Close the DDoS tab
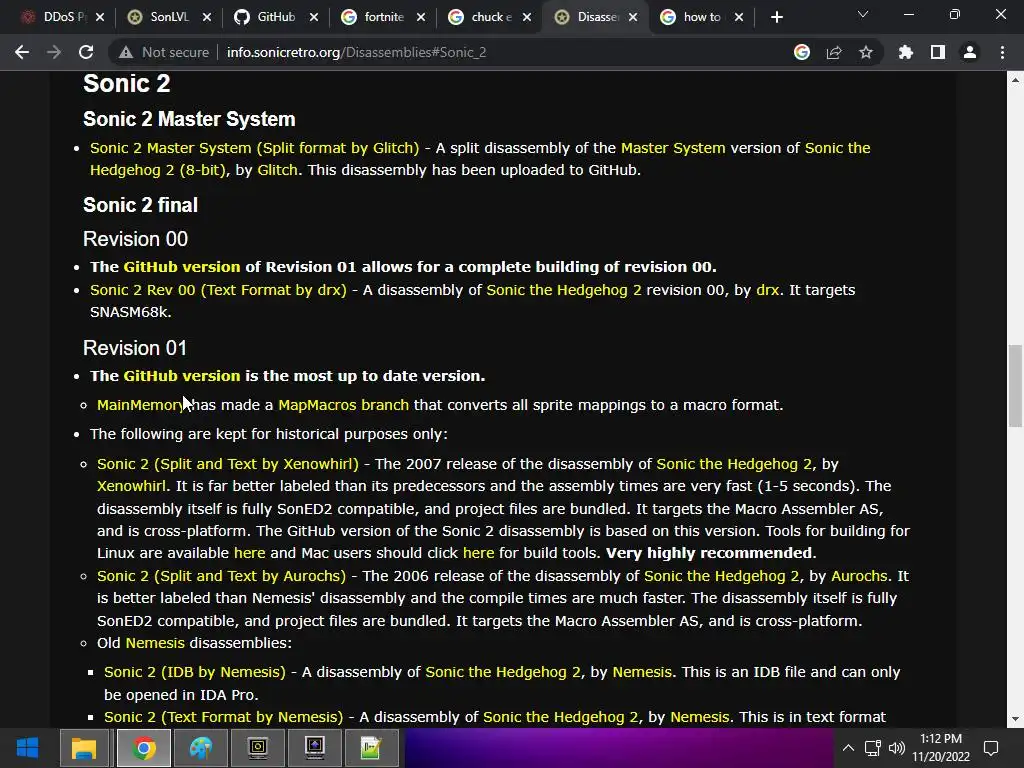The image size is (1024, 768). (100, 17)
